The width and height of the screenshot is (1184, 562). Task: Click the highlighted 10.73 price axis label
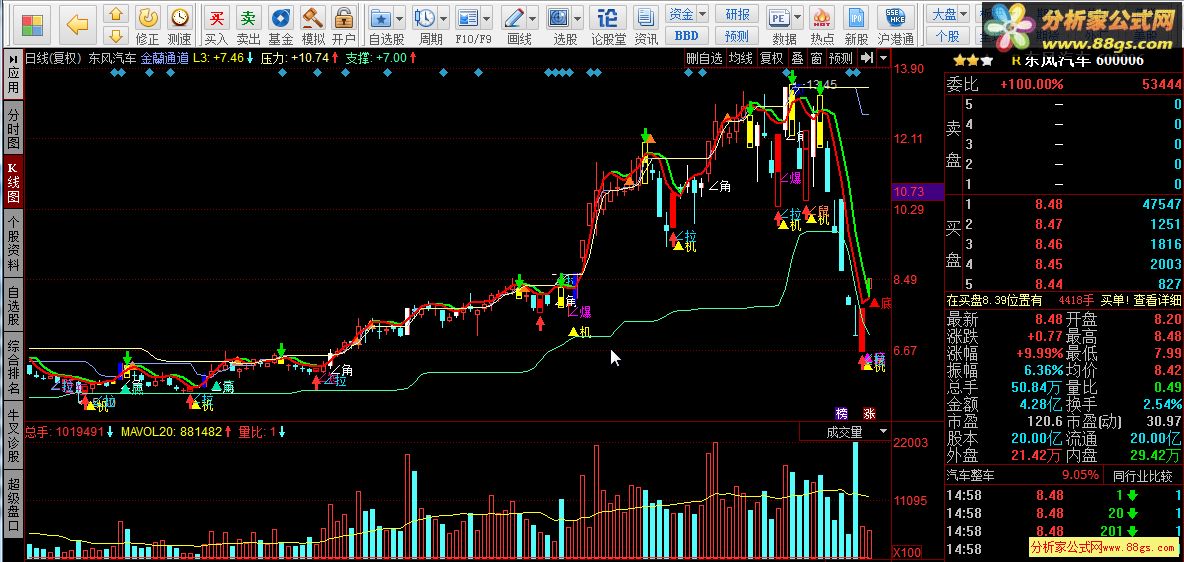click(x=917, y=191)
